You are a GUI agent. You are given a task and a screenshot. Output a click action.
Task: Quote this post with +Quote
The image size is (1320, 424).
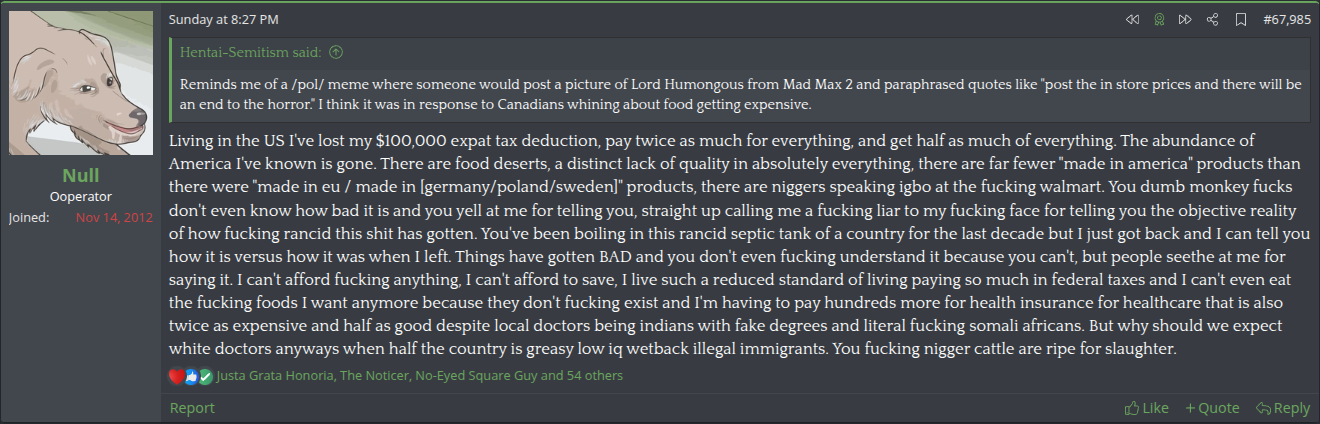[x=1212, y=408]
